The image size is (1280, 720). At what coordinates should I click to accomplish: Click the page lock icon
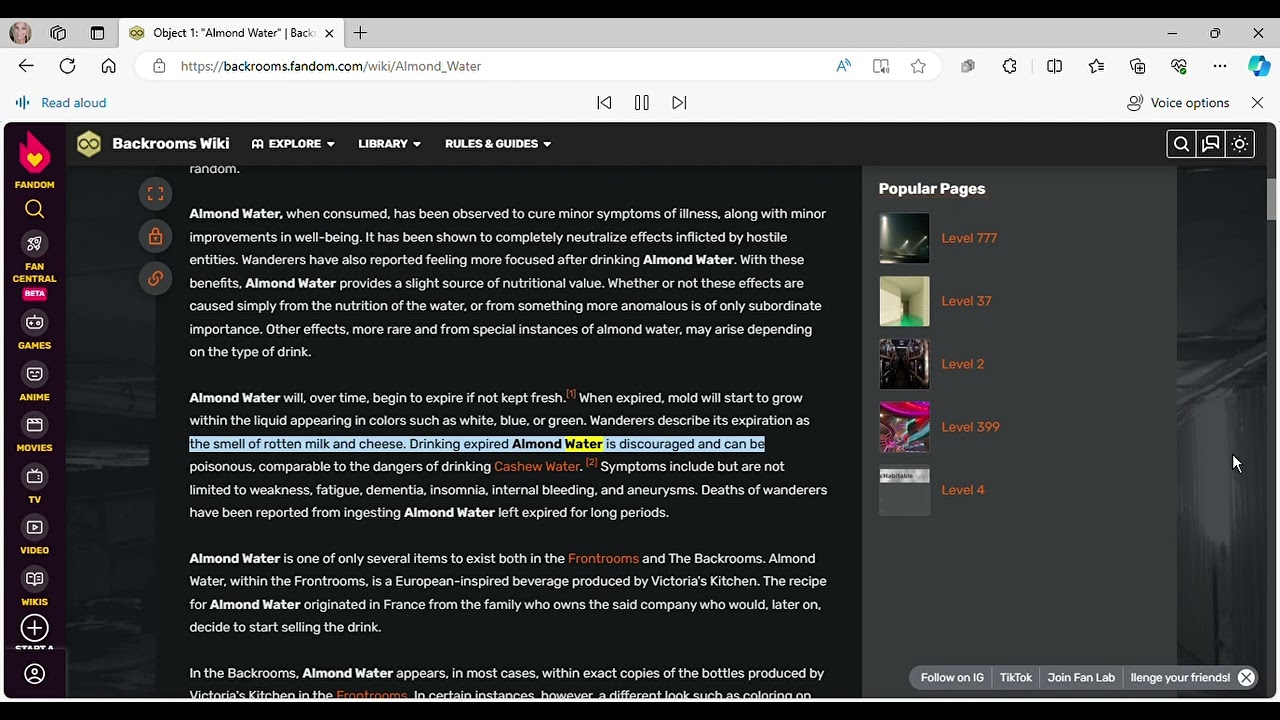[x=155, y=236]
